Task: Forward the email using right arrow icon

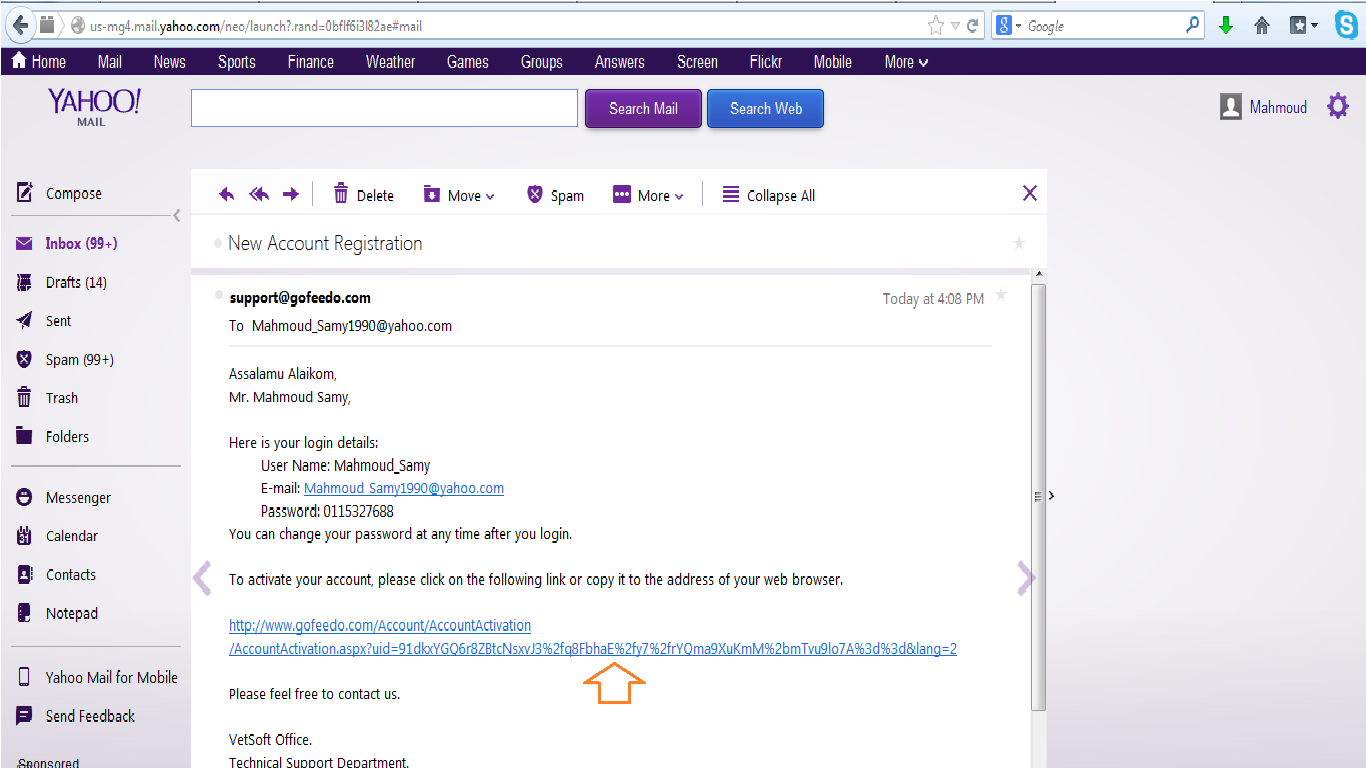Action: point(291,194)
